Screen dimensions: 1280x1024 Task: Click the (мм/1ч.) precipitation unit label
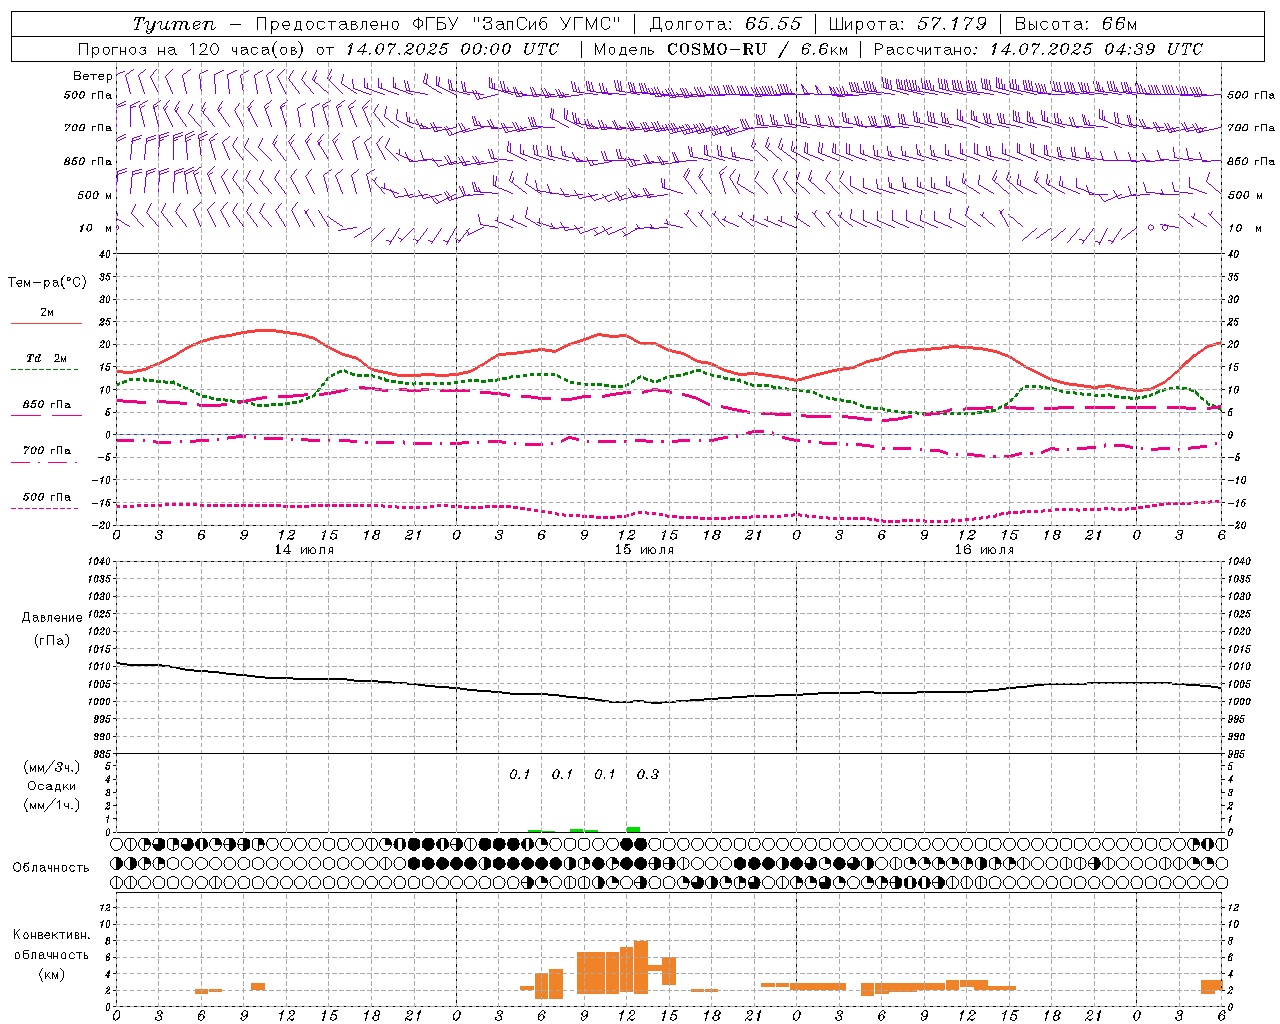click(x=52, y=805)
